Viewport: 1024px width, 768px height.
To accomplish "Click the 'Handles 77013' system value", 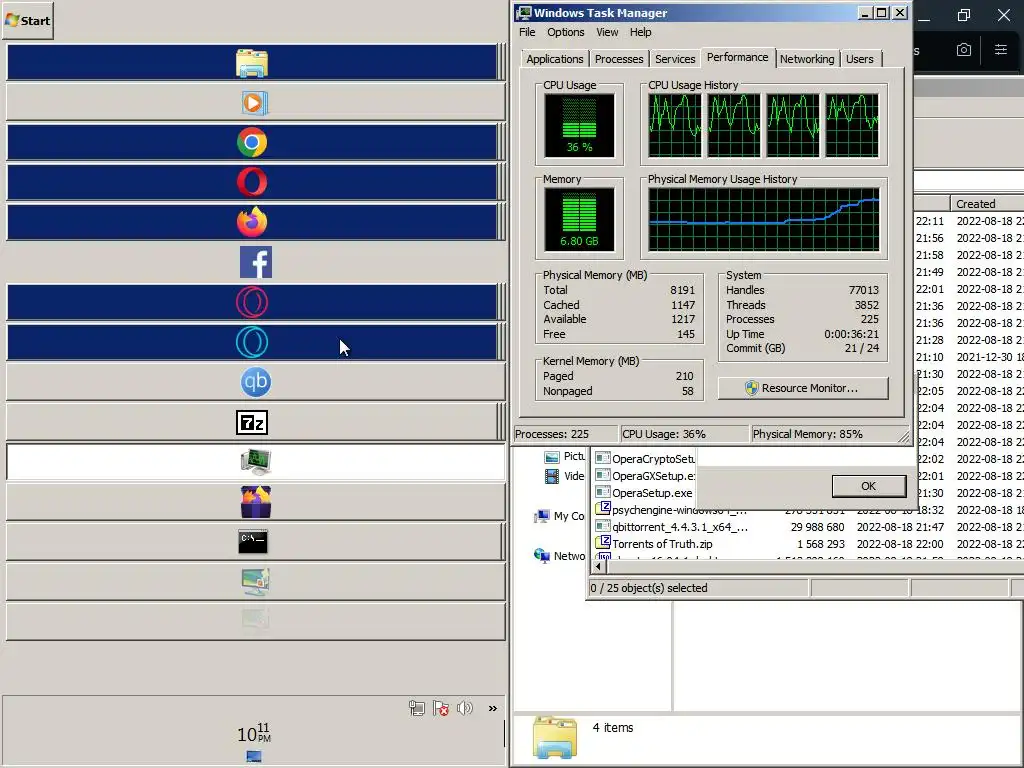I will [802, 290].
